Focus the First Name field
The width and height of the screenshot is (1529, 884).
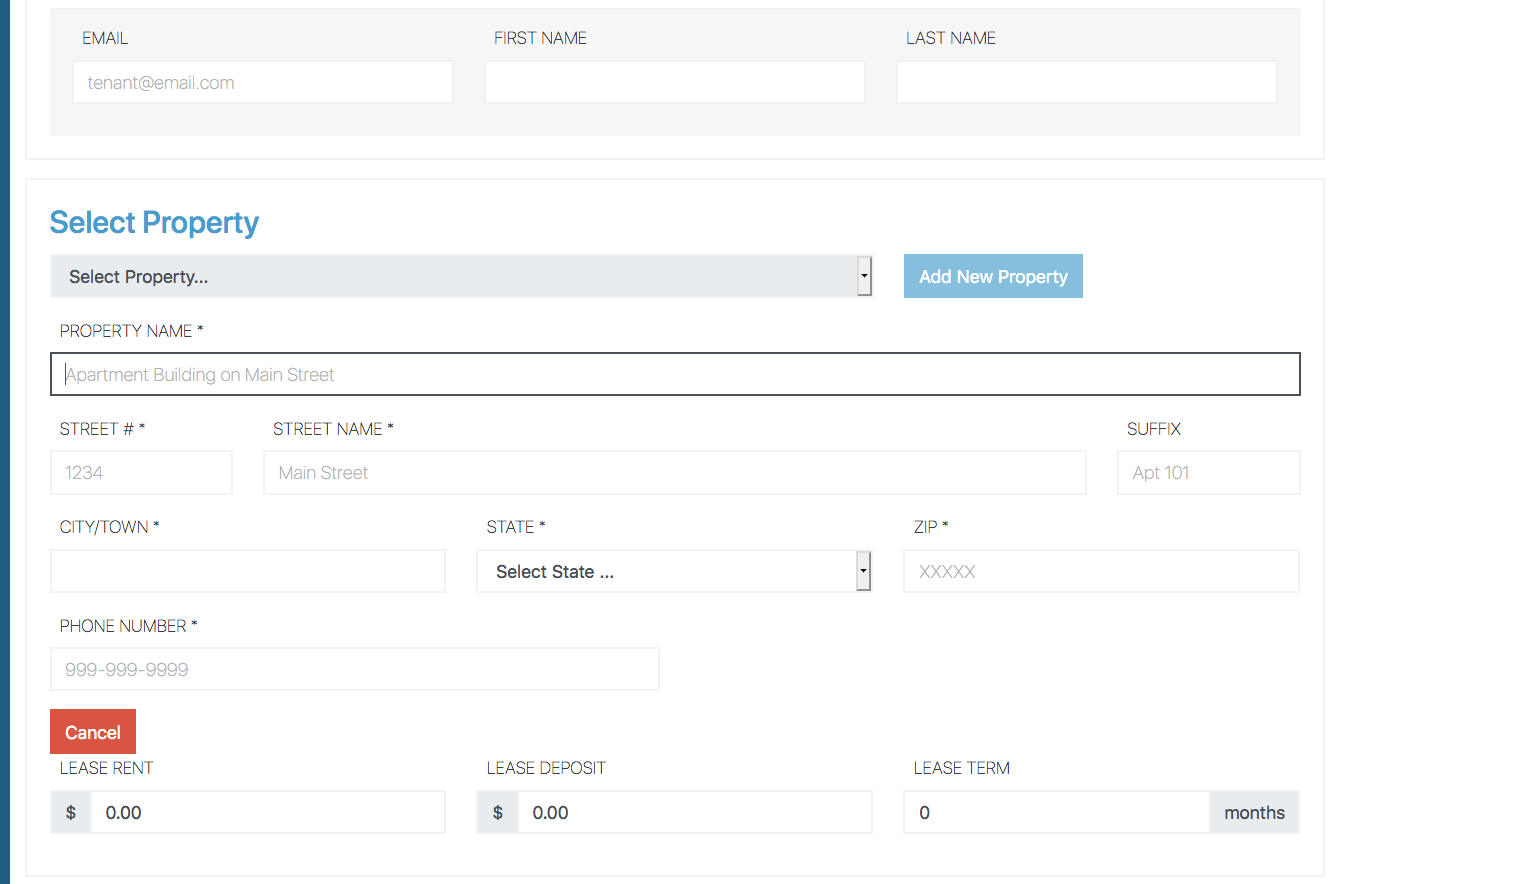pos(675,82)
